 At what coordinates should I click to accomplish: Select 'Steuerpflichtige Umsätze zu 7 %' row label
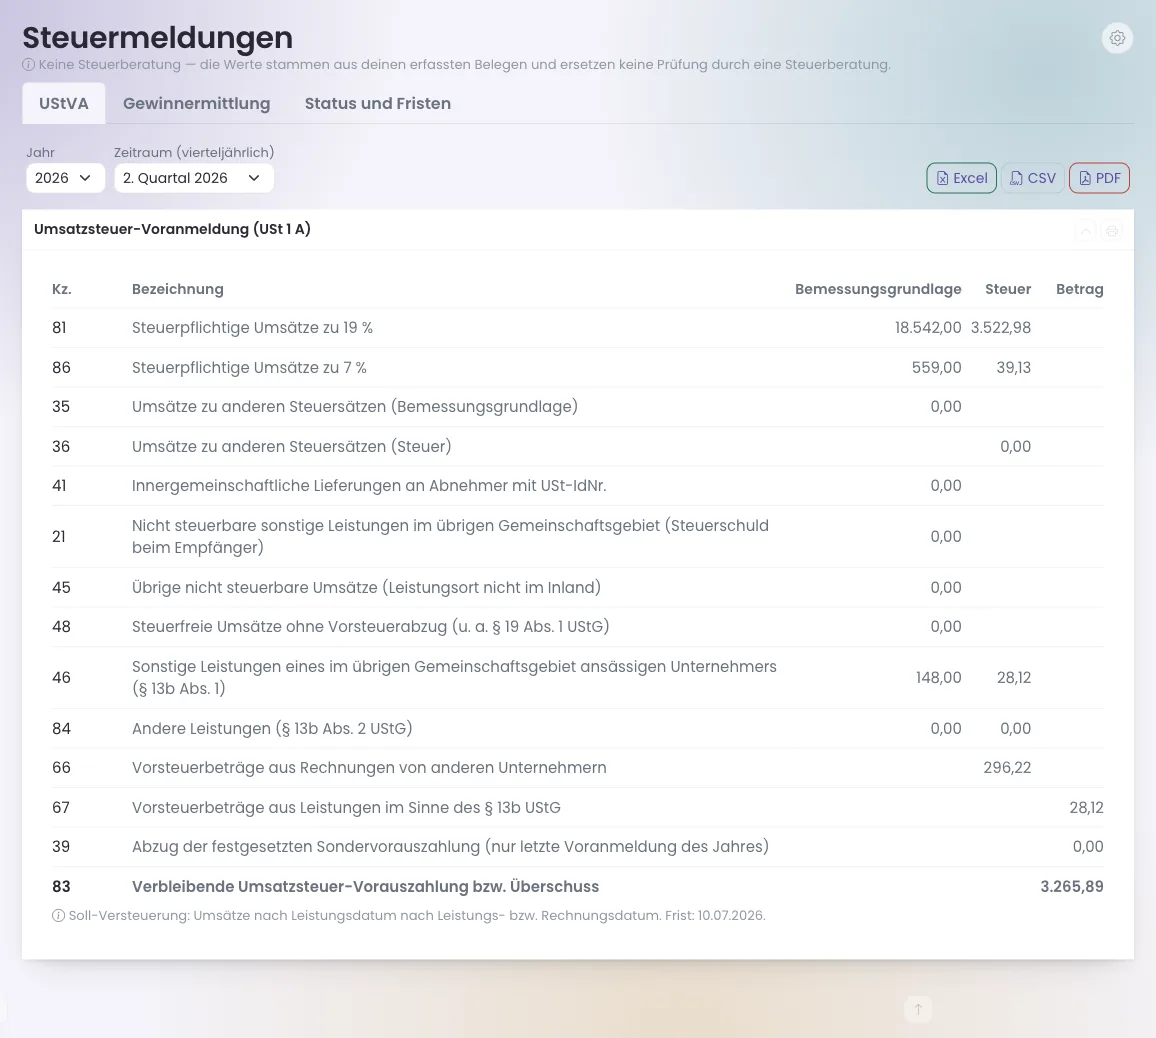249,368
